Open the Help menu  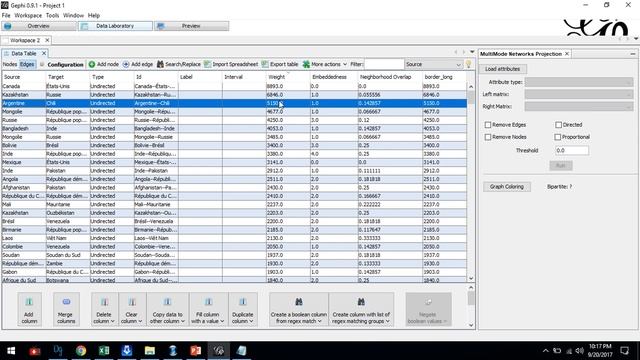pyautogui.click(x=93, y=16)
